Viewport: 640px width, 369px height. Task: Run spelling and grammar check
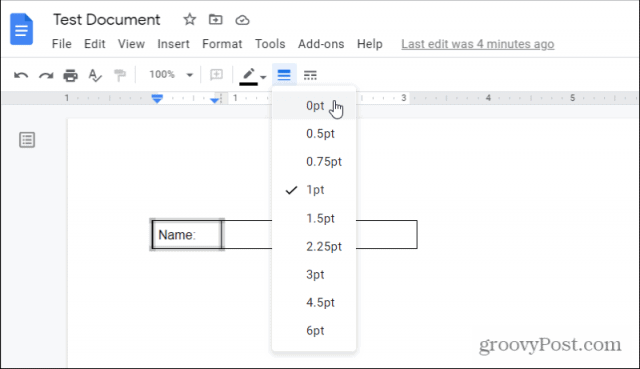[95, 75]
